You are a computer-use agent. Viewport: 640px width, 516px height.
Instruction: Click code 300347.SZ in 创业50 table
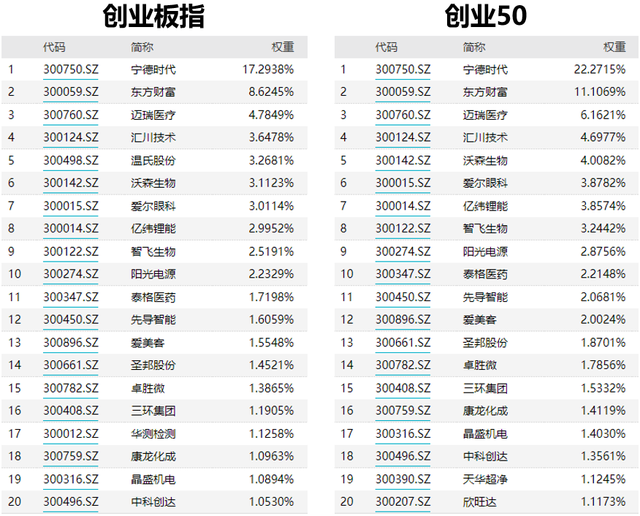(403, 274)
